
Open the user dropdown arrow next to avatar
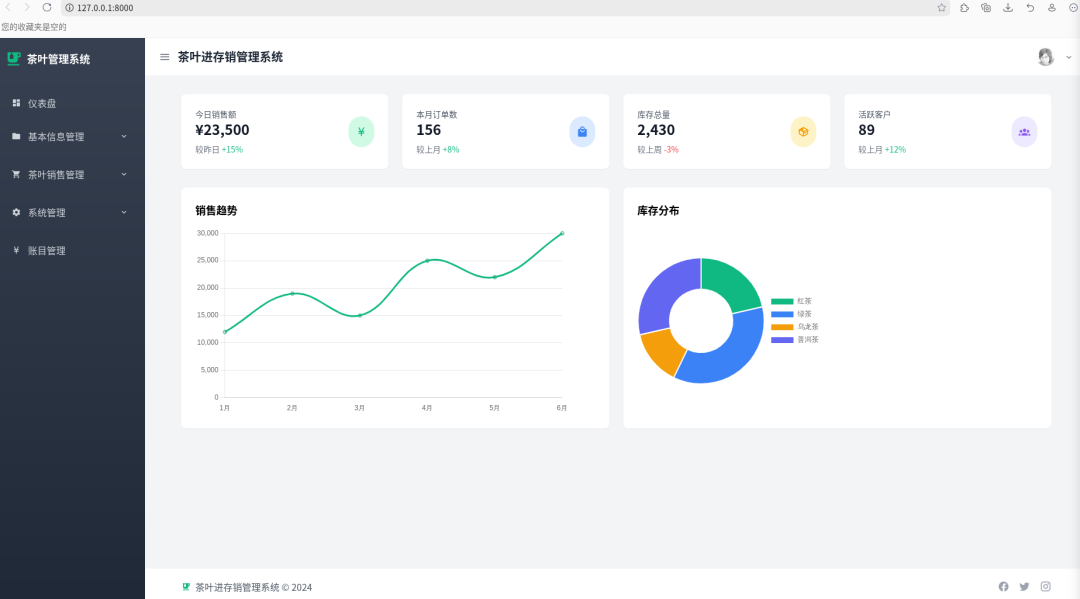[1068, 58]
